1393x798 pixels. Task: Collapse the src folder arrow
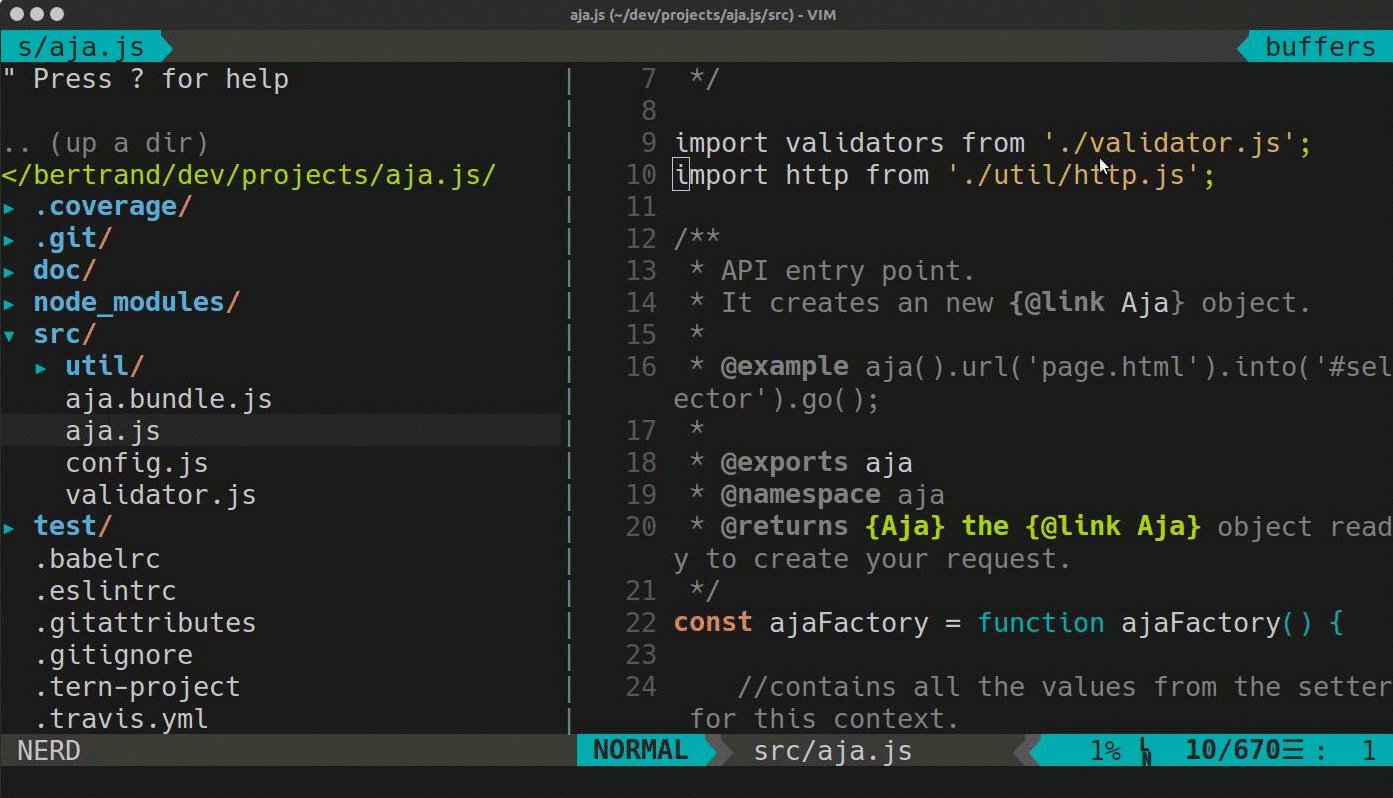click(9, 336)
